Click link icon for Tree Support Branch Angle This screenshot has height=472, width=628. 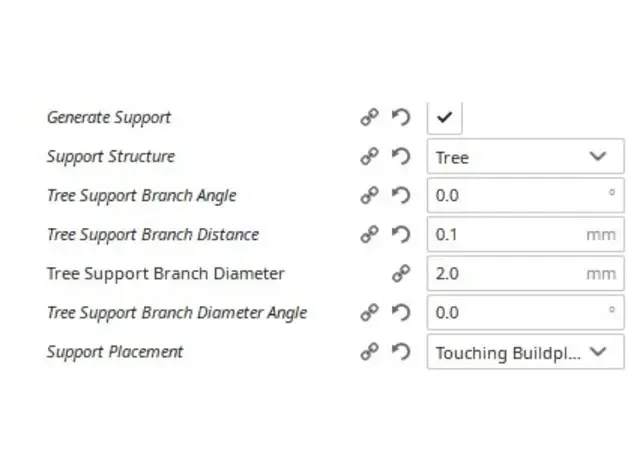pyautogui.click(x=370, y=195)
